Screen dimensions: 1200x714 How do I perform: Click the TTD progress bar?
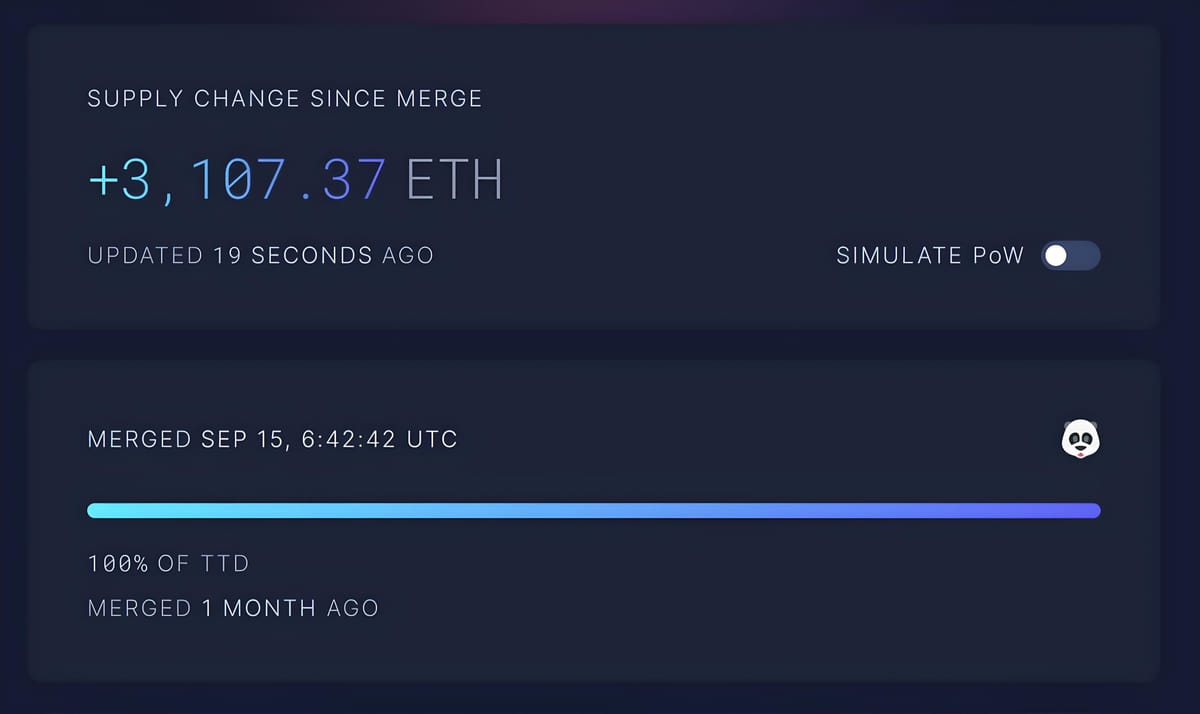pos(594,510)
